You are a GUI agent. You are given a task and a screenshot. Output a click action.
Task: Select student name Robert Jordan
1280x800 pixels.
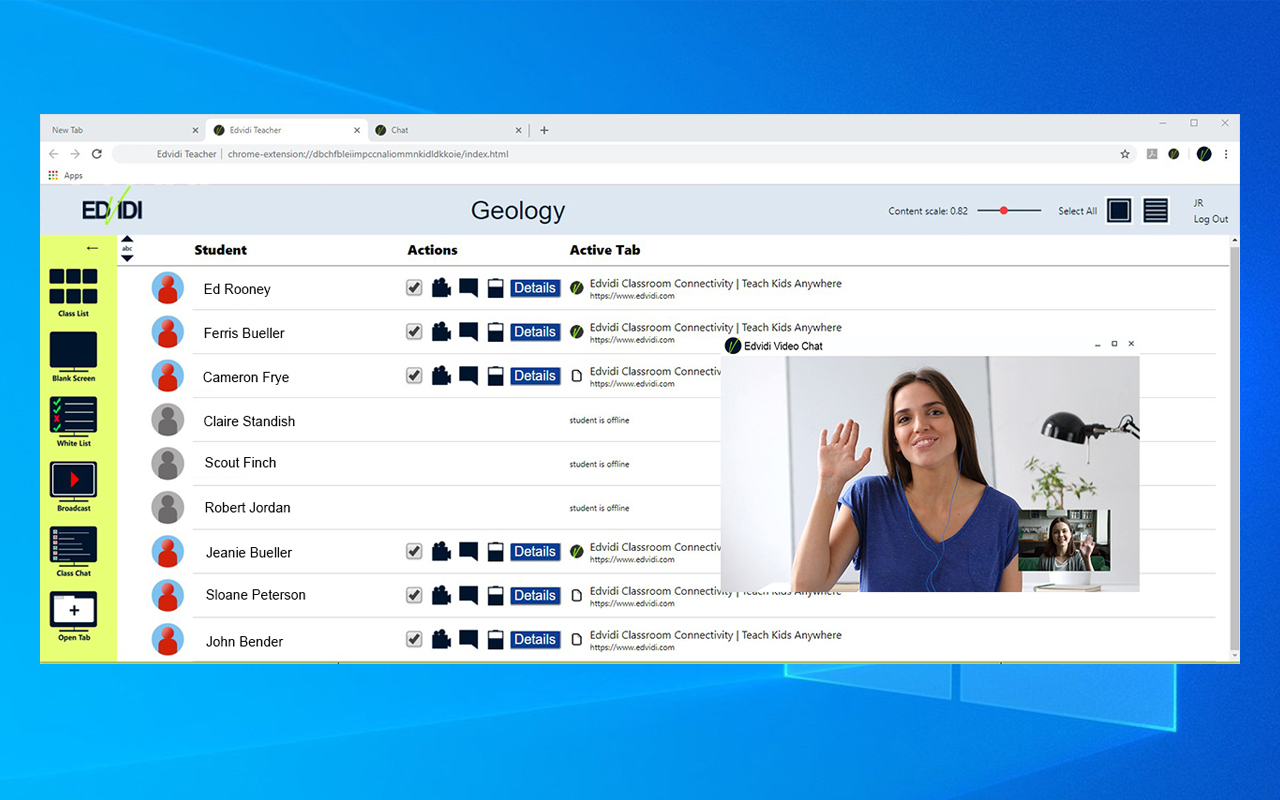tap(247, 508)
